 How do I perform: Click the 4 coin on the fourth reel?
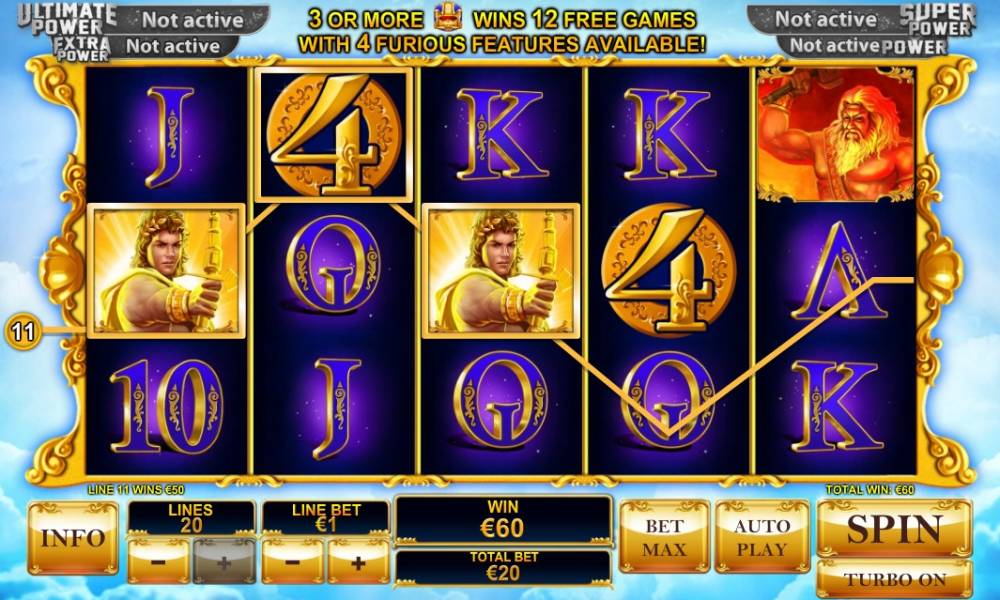pyautogui.click(x=668, y=270)
